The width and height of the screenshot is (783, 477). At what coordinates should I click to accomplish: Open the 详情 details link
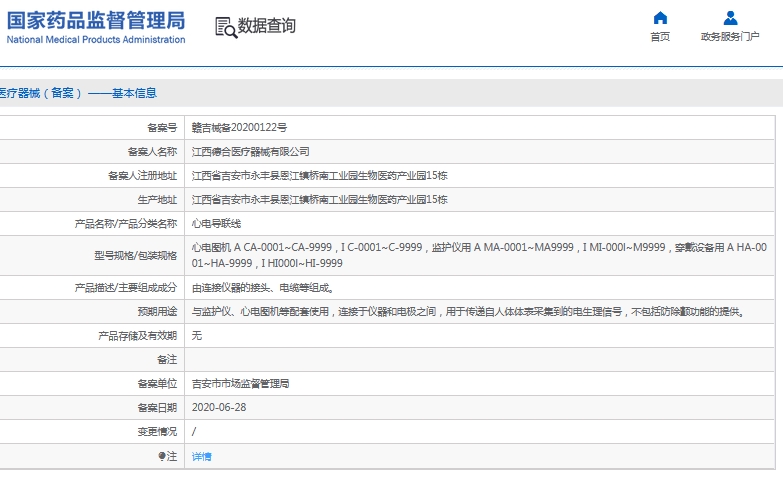tap(202, 456)
